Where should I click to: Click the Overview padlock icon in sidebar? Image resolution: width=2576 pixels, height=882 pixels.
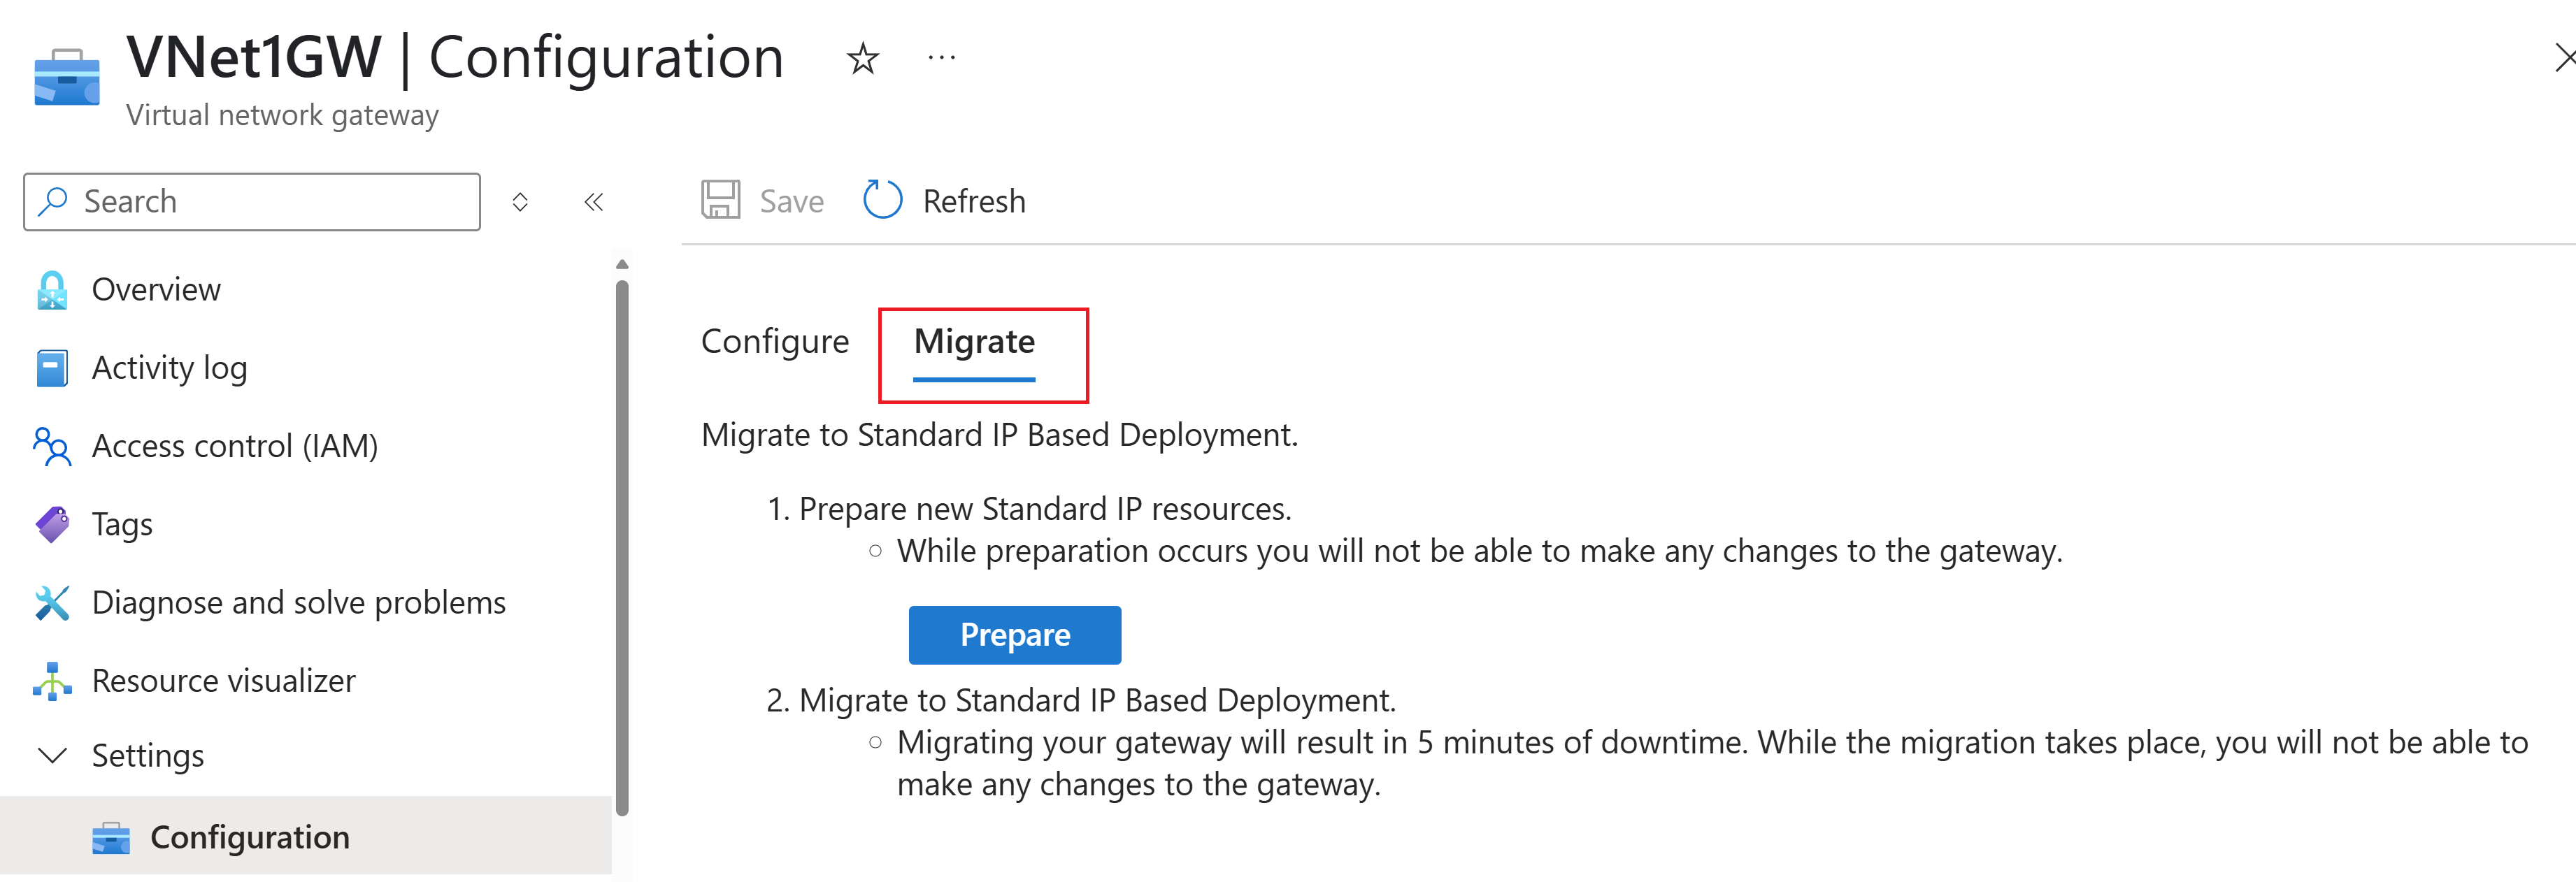pos(51,289)
